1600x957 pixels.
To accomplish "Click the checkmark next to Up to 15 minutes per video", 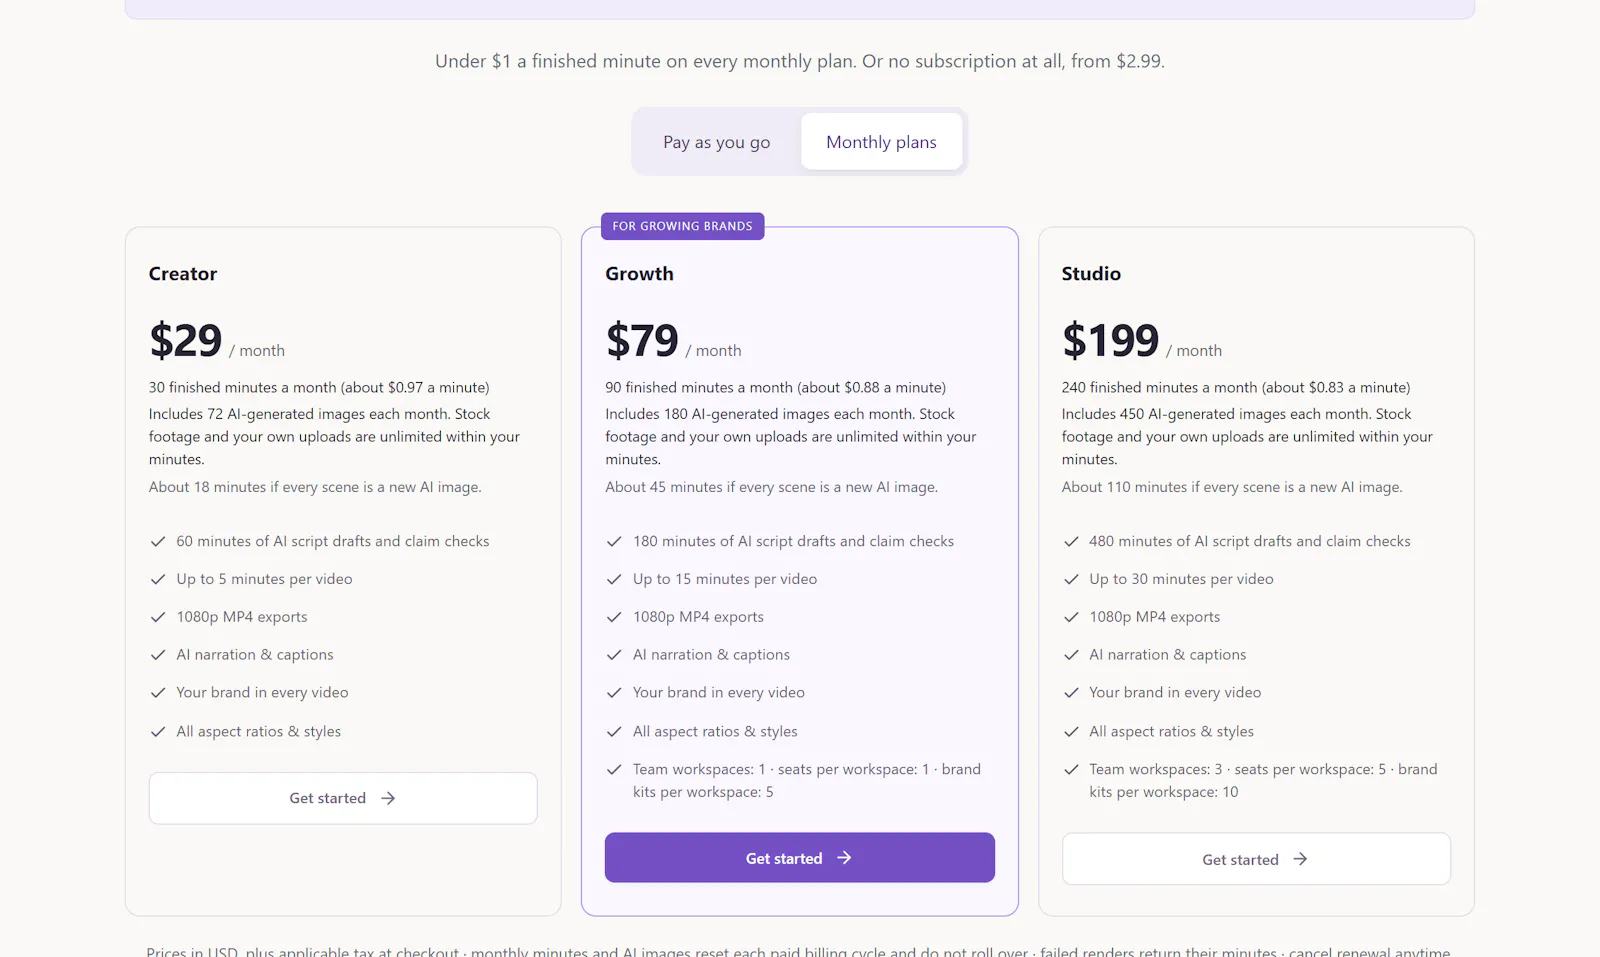I will [x=614, y=579].
